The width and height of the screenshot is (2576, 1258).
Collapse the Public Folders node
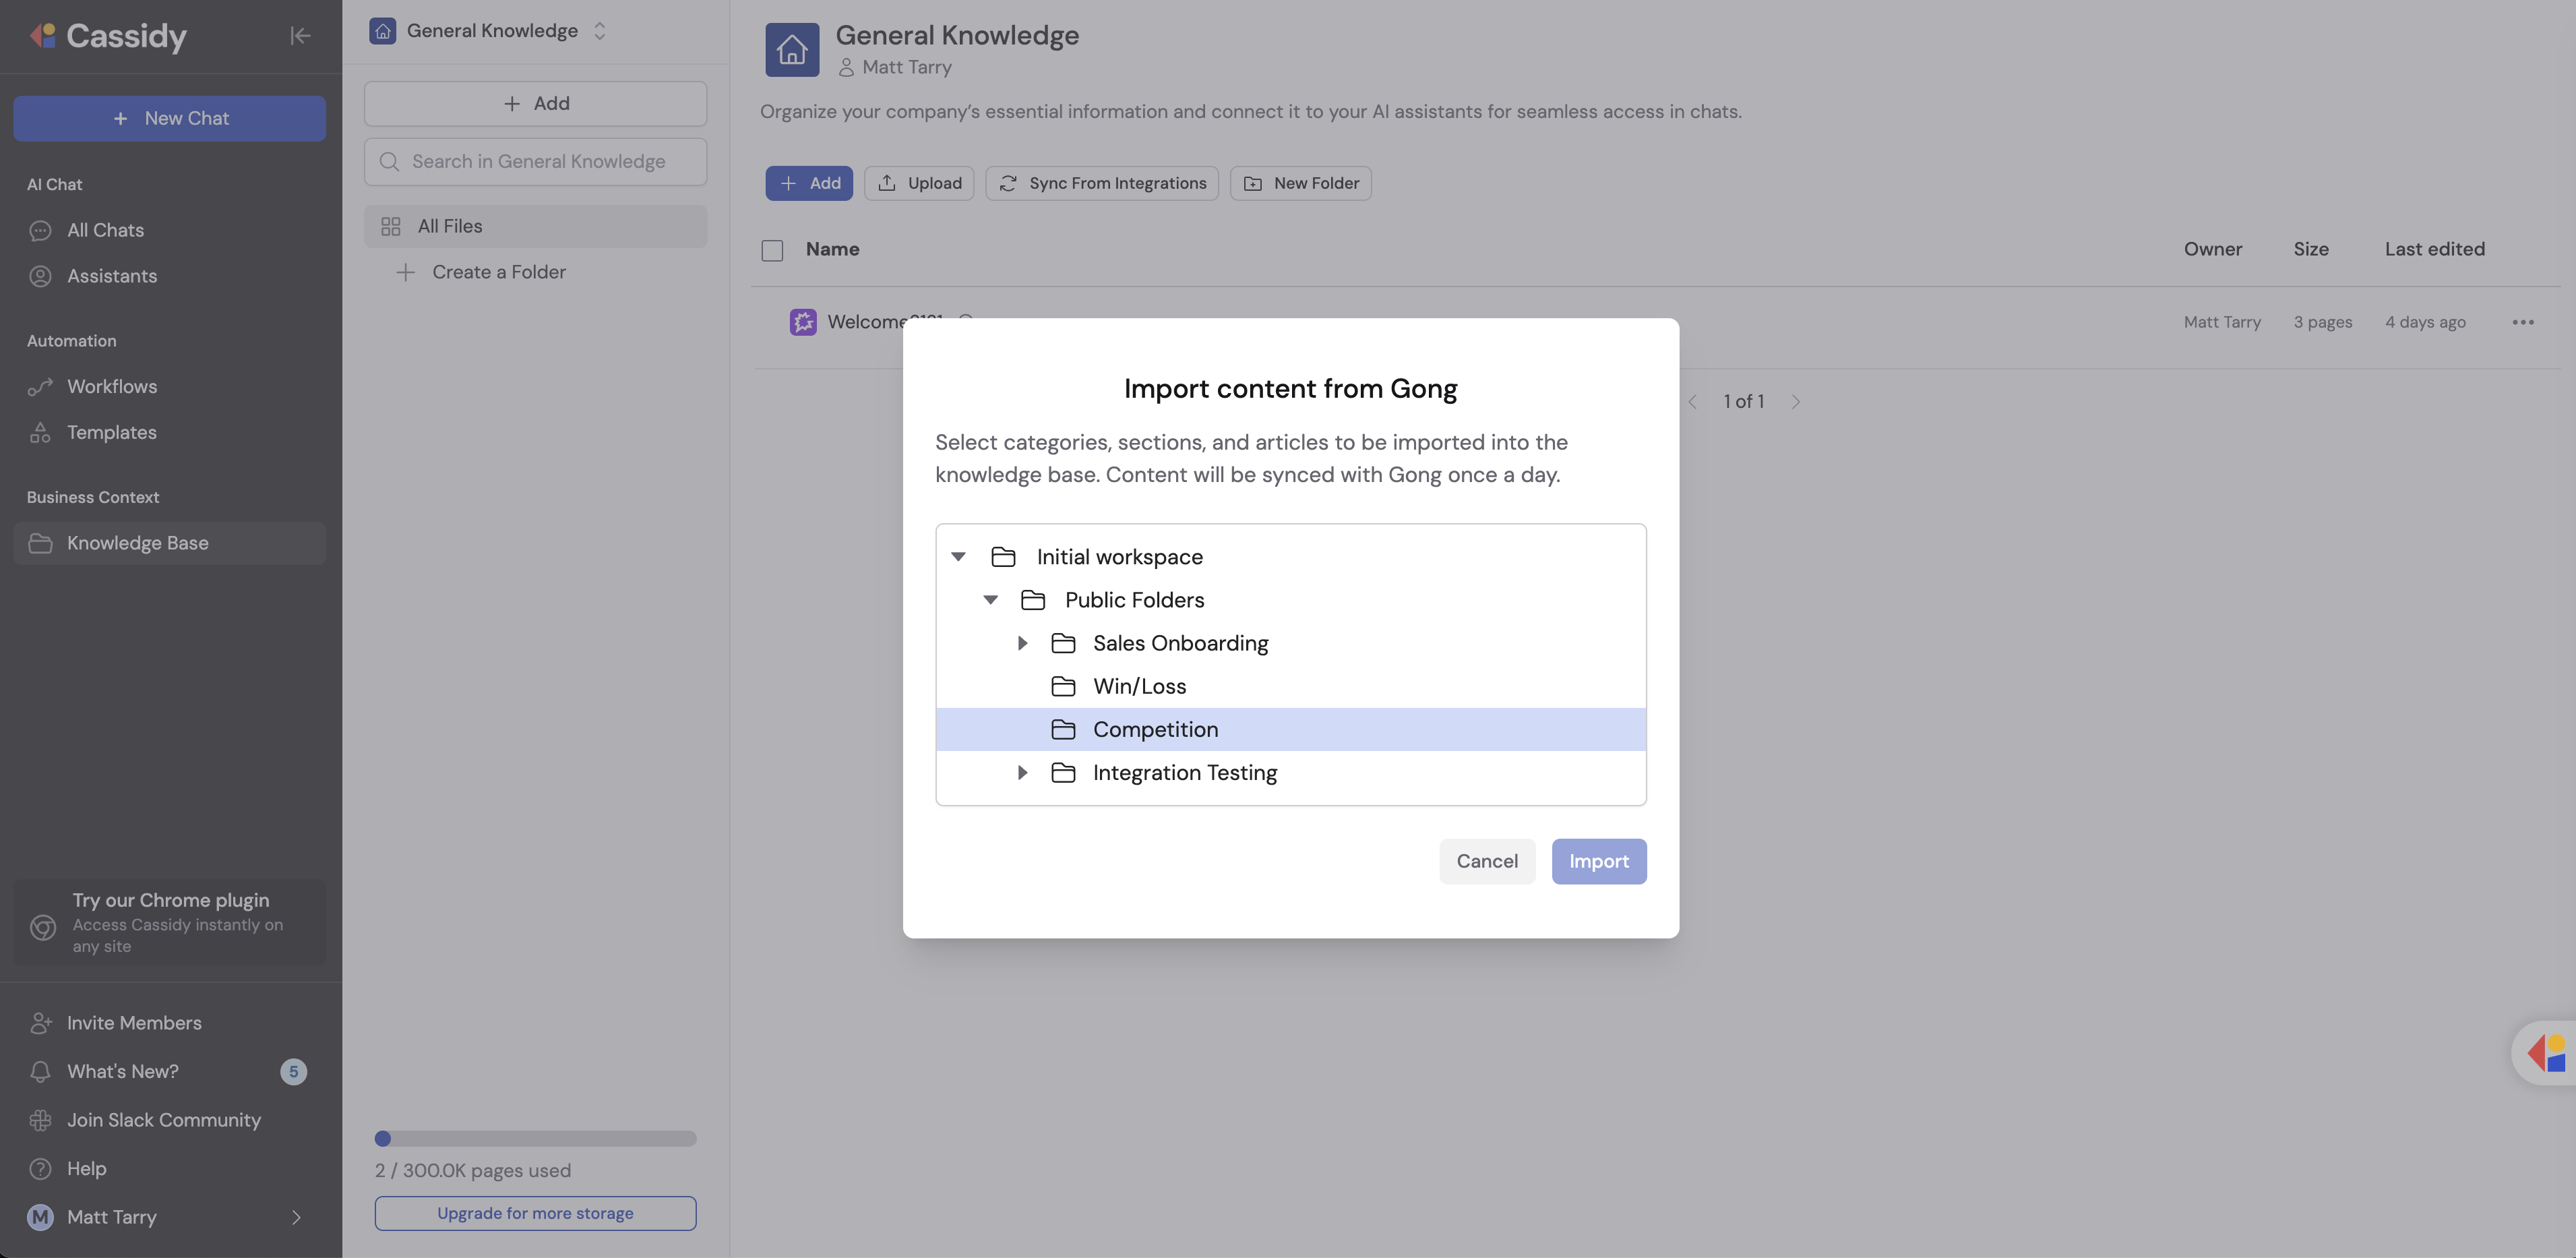[x=990, y=600]
